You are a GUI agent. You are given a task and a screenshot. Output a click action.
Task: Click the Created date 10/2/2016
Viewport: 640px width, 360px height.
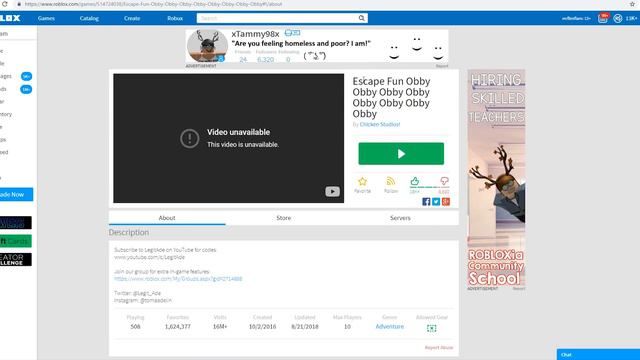click(262, 327)
